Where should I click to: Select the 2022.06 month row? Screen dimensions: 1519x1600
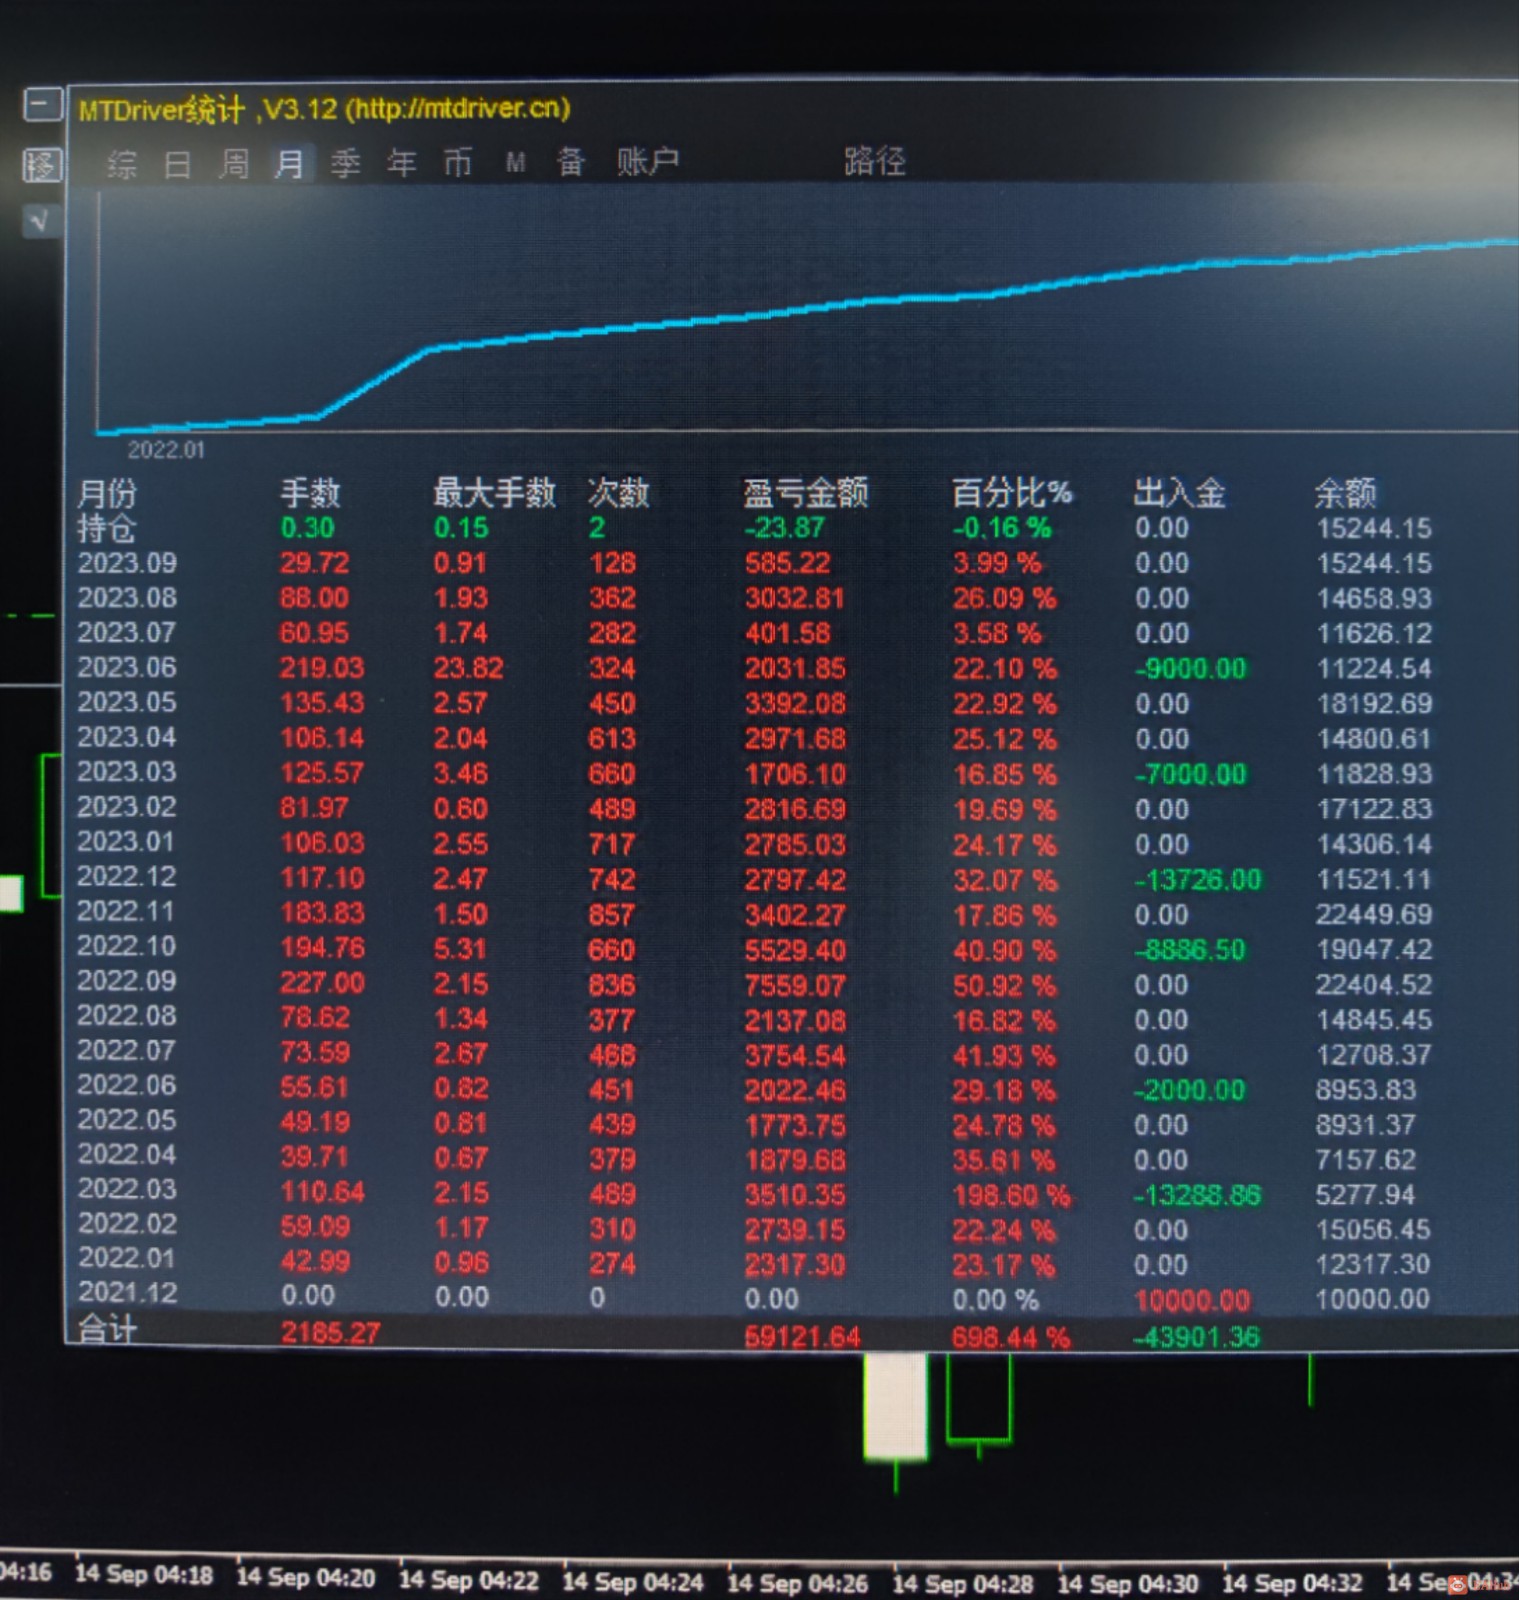click(x=755, y=1088)
